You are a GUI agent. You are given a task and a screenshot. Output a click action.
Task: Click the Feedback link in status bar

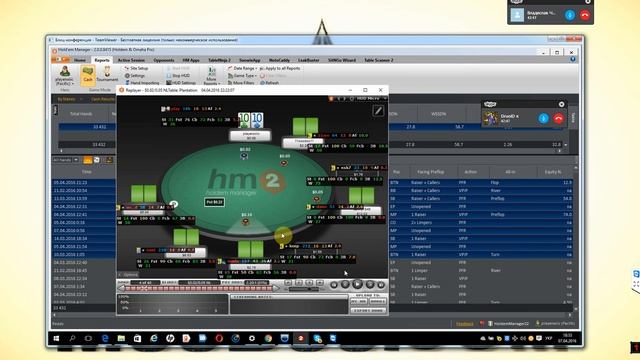(464, 324)
